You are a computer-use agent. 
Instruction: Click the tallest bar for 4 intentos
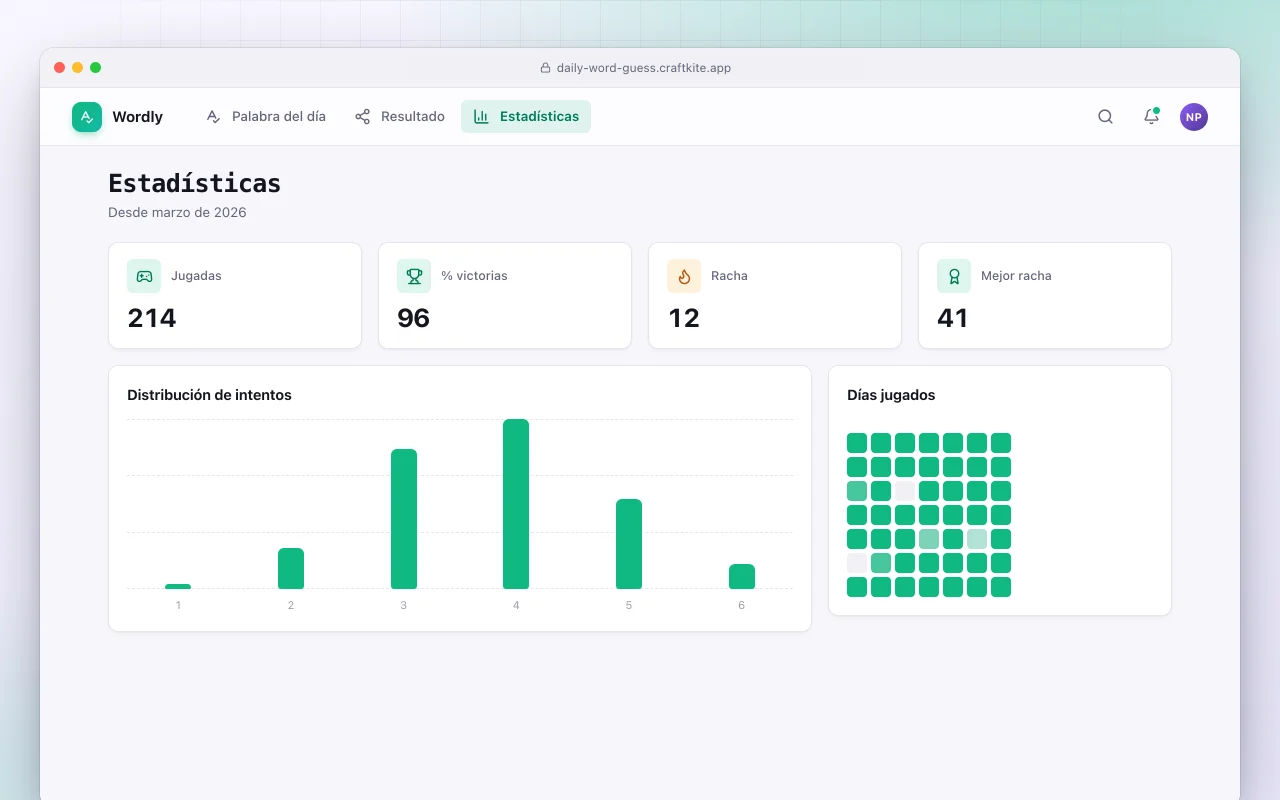(516, 504)
